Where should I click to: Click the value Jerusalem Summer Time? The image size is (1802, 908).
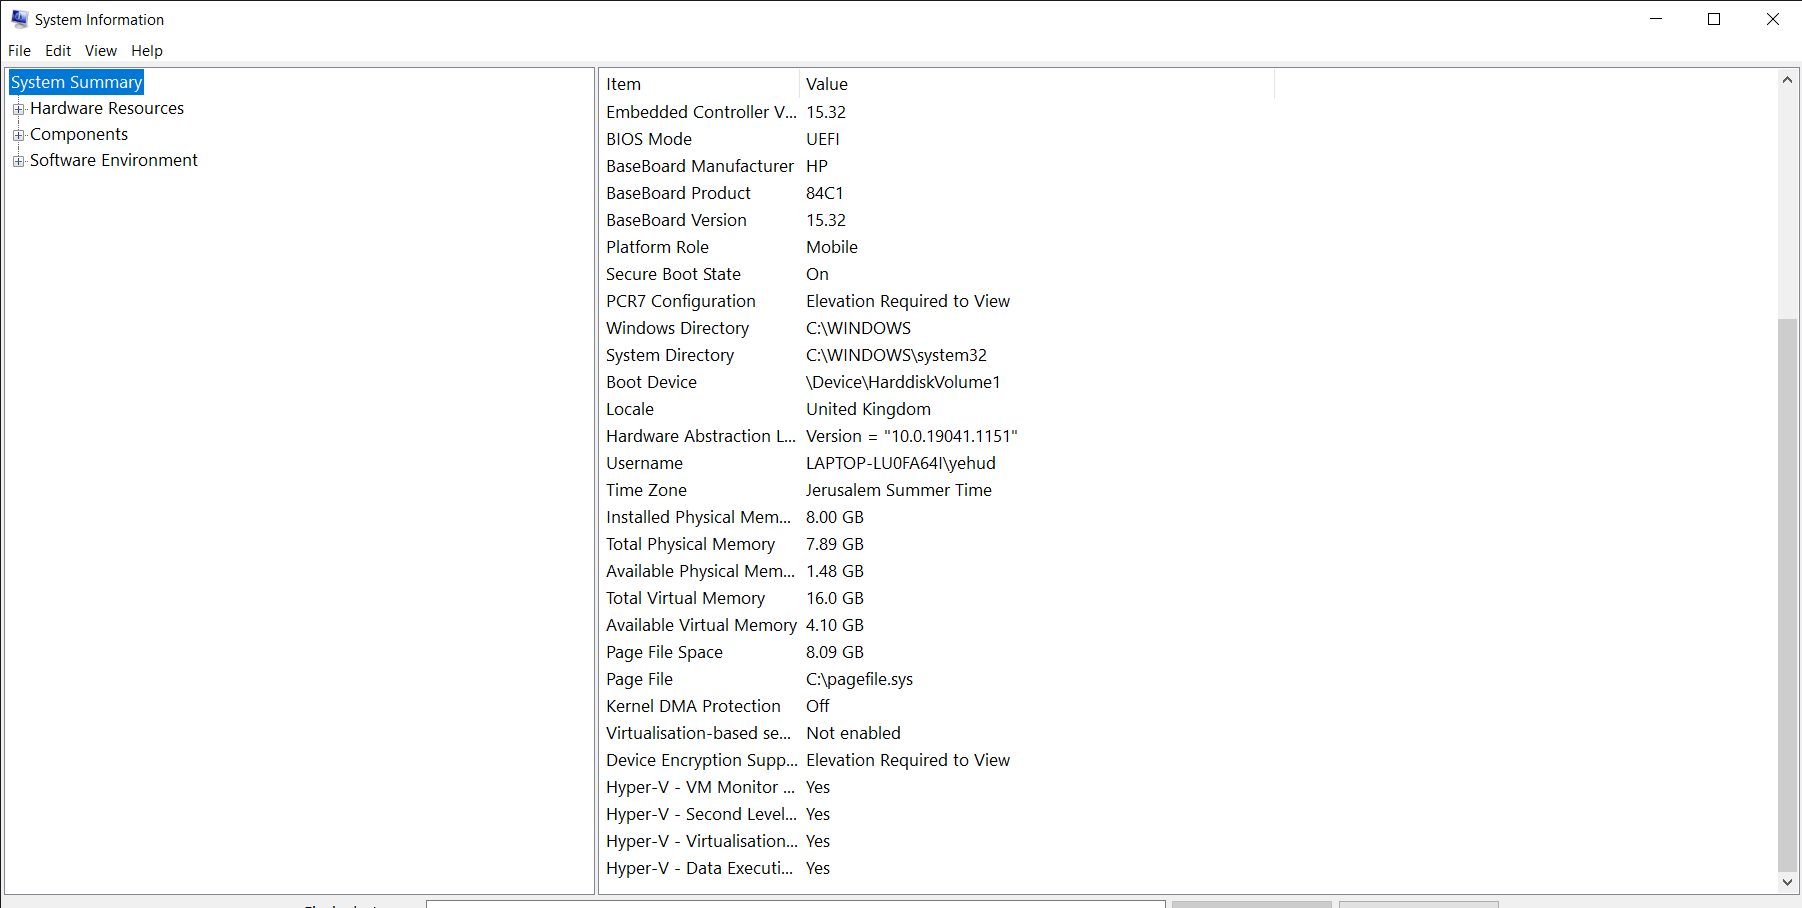[x=899, y=490]
